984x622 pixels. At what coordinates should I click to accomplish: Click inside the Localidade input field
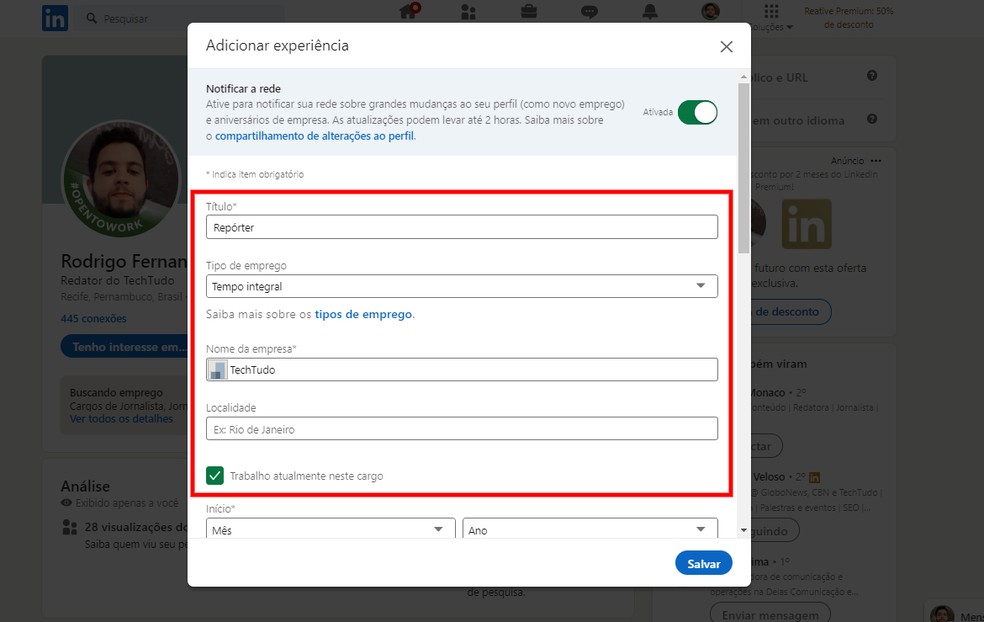coord(460,428)
